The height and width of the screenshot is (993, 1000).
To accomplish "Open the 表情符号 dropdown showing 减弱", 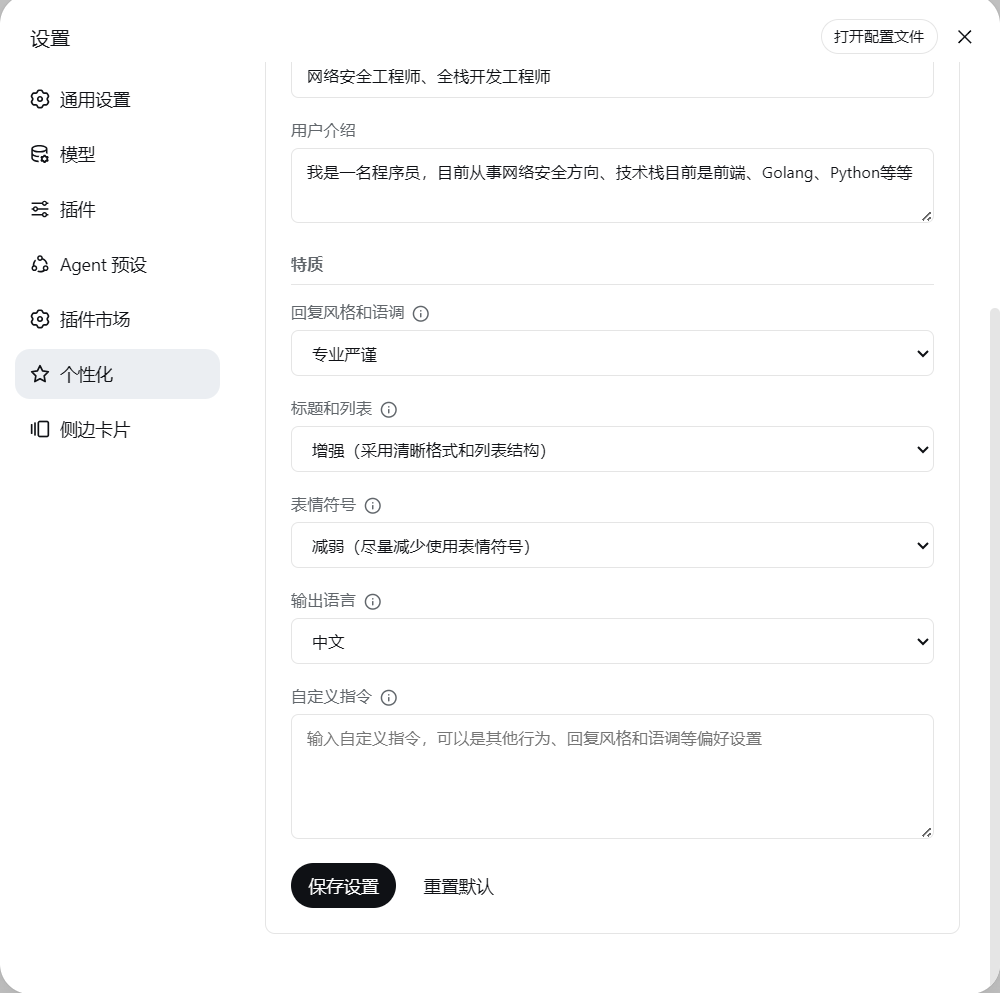I will (612, 545).
